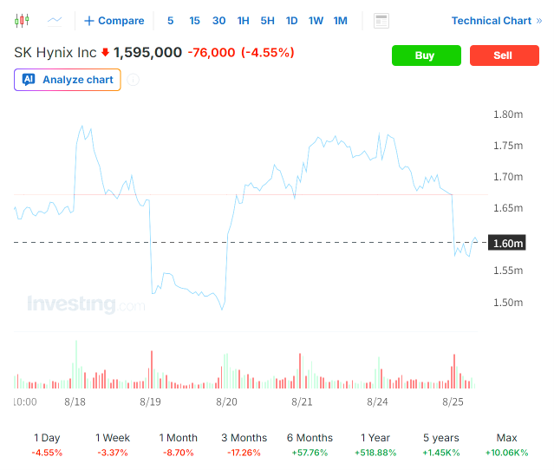
Task: Click the double chevron after Technical Chart
Action: 539,21
